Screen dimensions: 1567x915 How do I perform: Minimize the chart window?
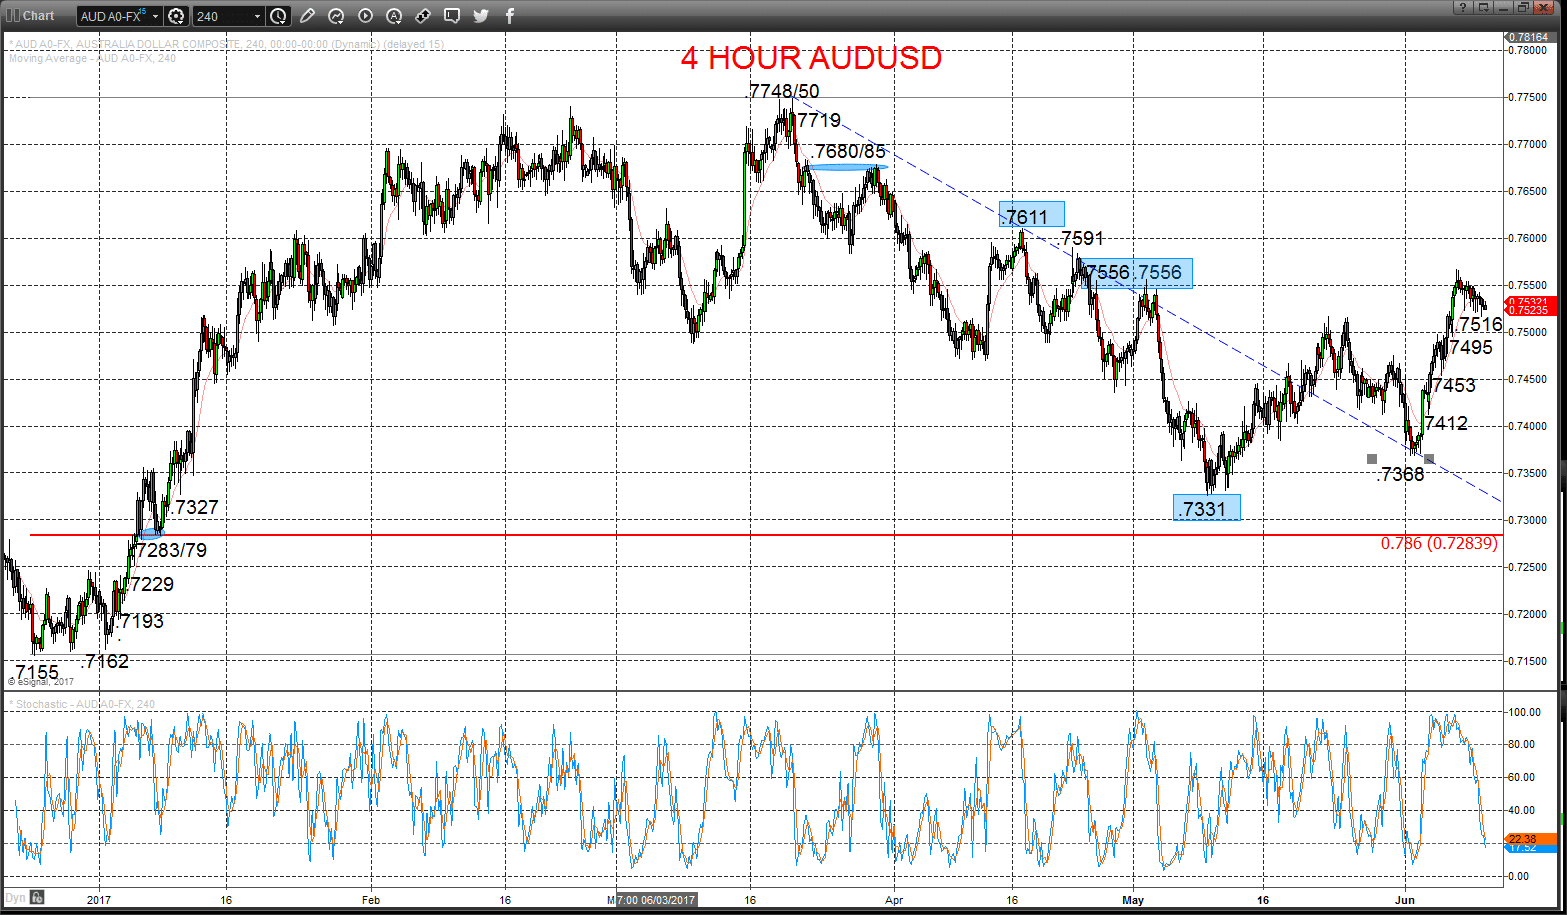1504,8
